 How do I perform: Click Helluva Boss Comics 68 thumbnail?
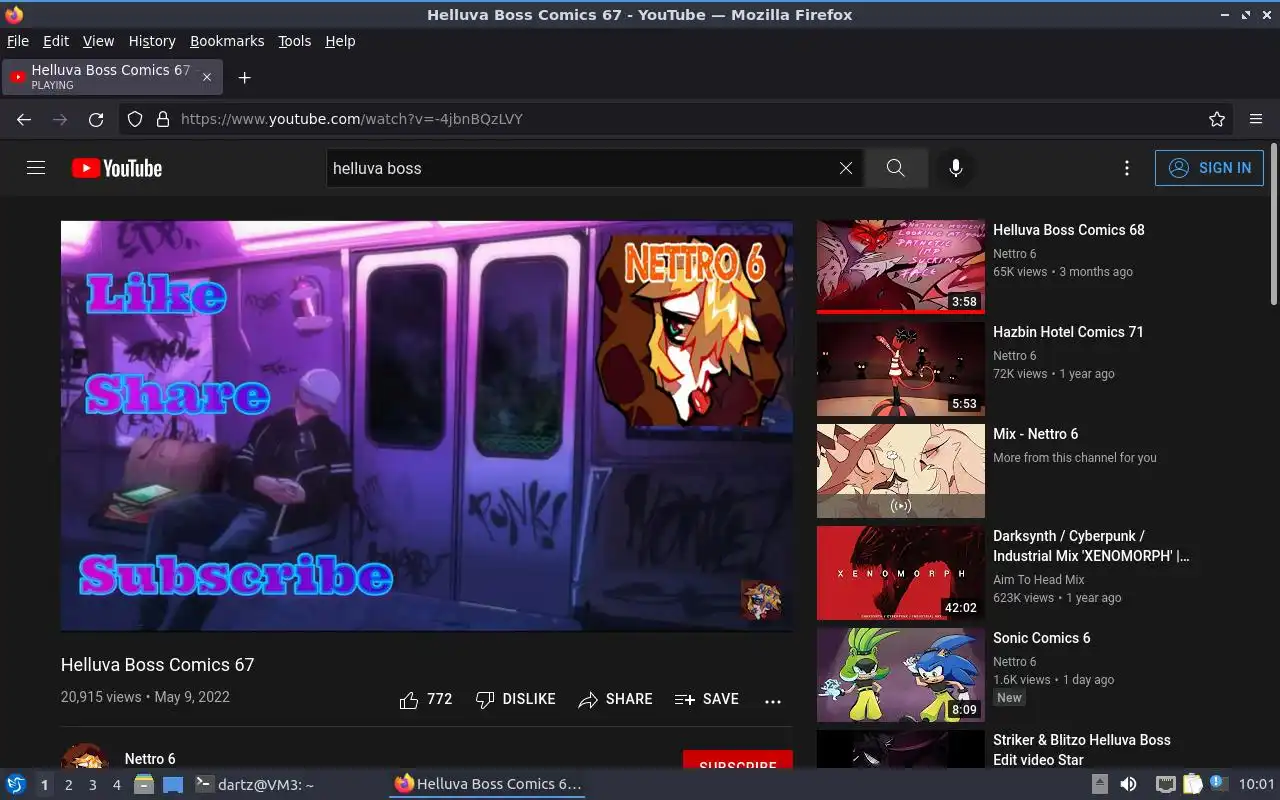(901, 267)
